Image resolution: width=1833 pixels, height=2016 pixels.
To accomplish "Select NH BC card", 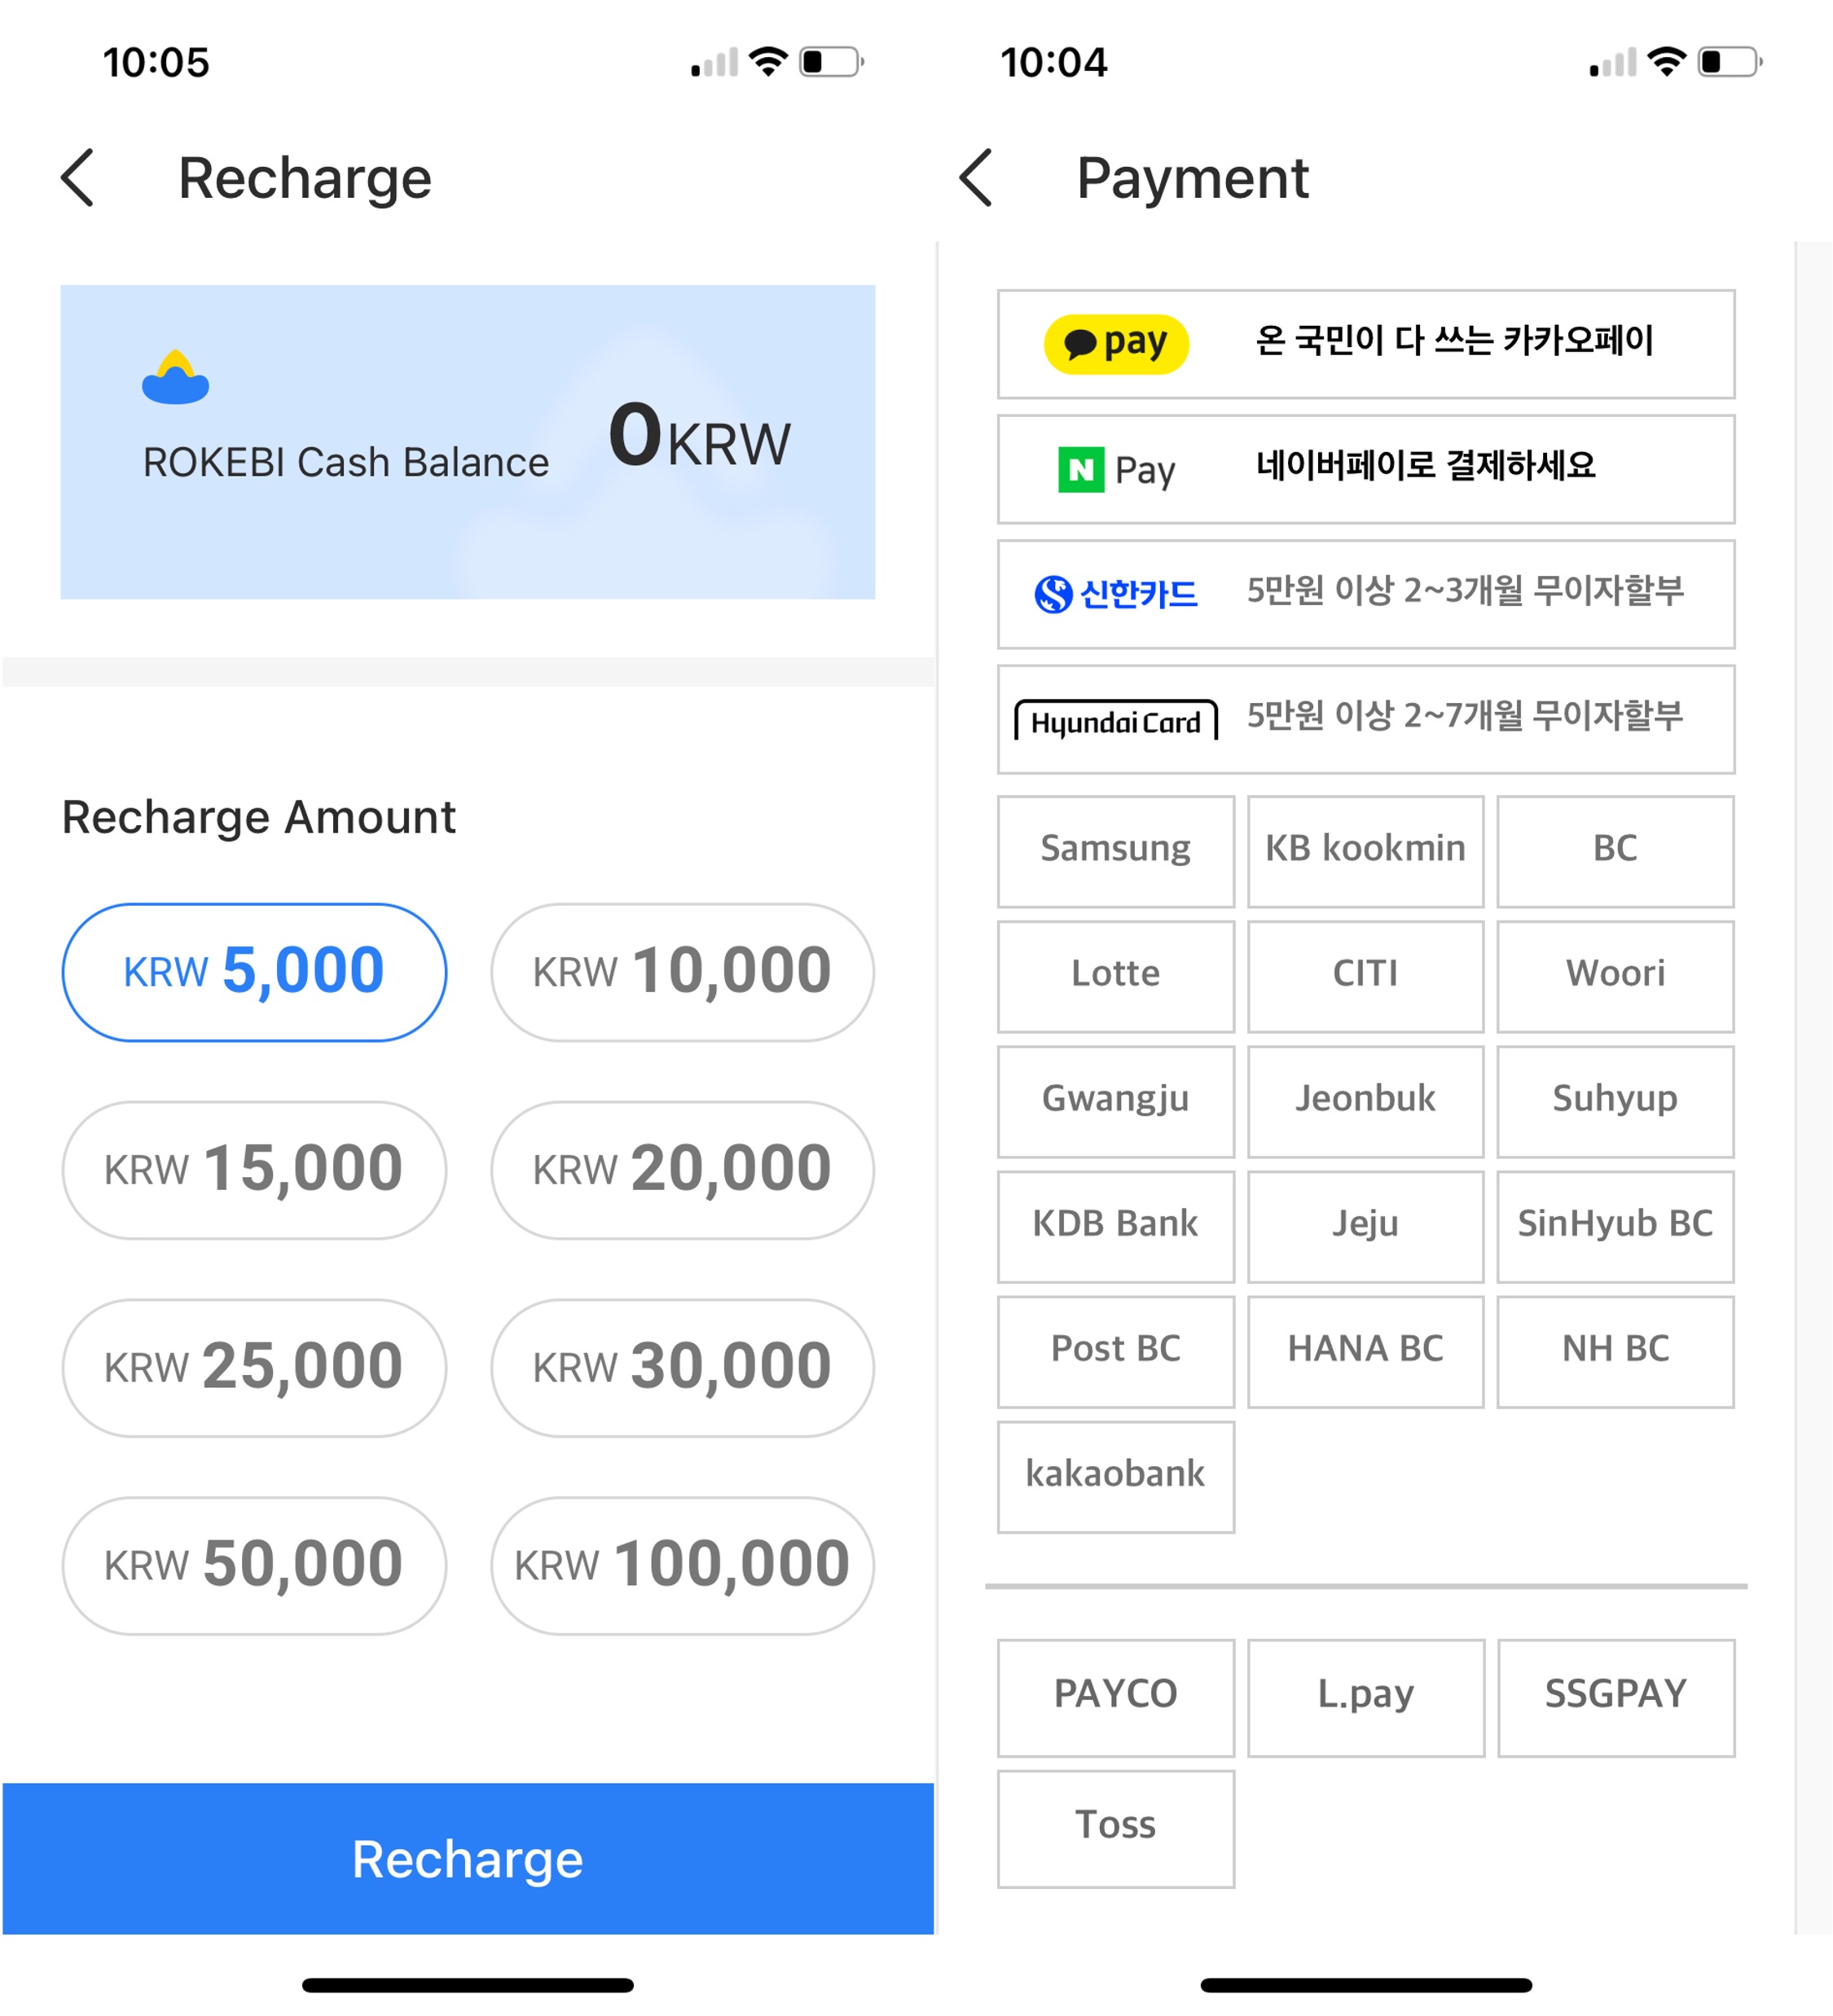I will [1616, 1352].
